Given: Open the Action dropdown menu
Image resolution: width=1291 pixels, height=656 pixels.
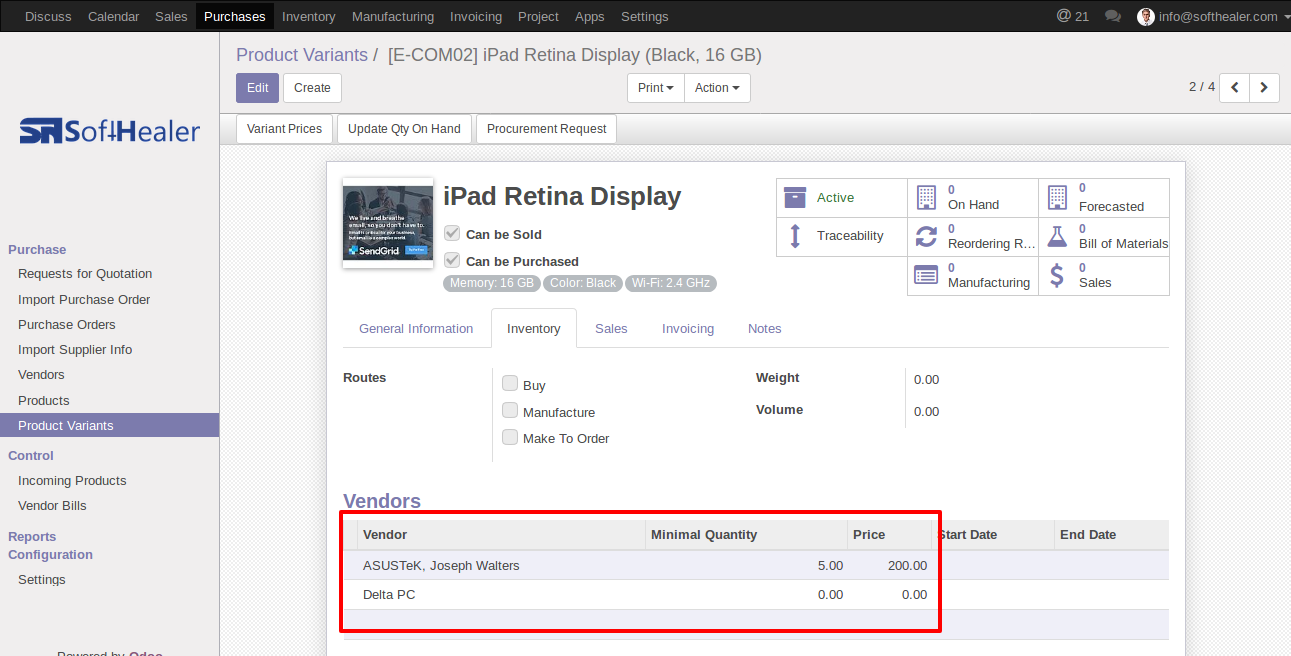Looking at the screenshot, I should pos(717,88).
